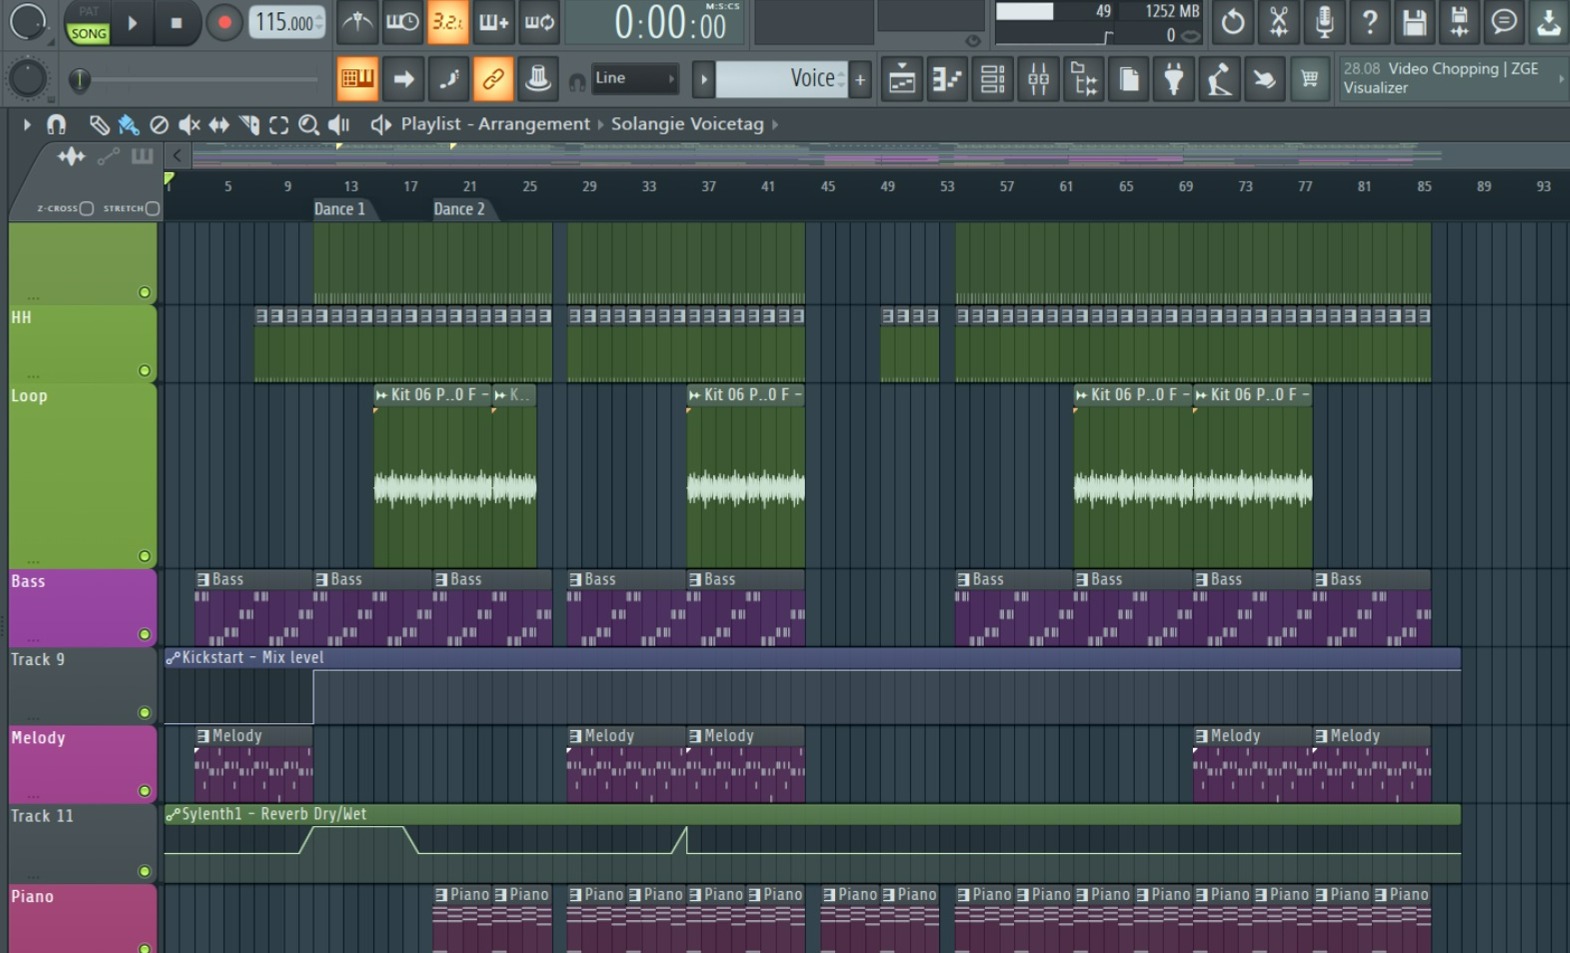Viewport: 1570px width, 953px height.
Task: Open the audio editor scissors icon
Action: [1279, 22]
